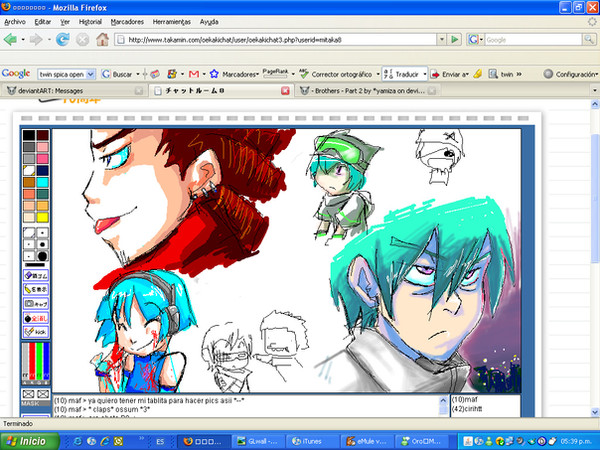Screen dimensions: 600x450
Task: Click the PageRank indicator
Action: (x=276, y=73)
